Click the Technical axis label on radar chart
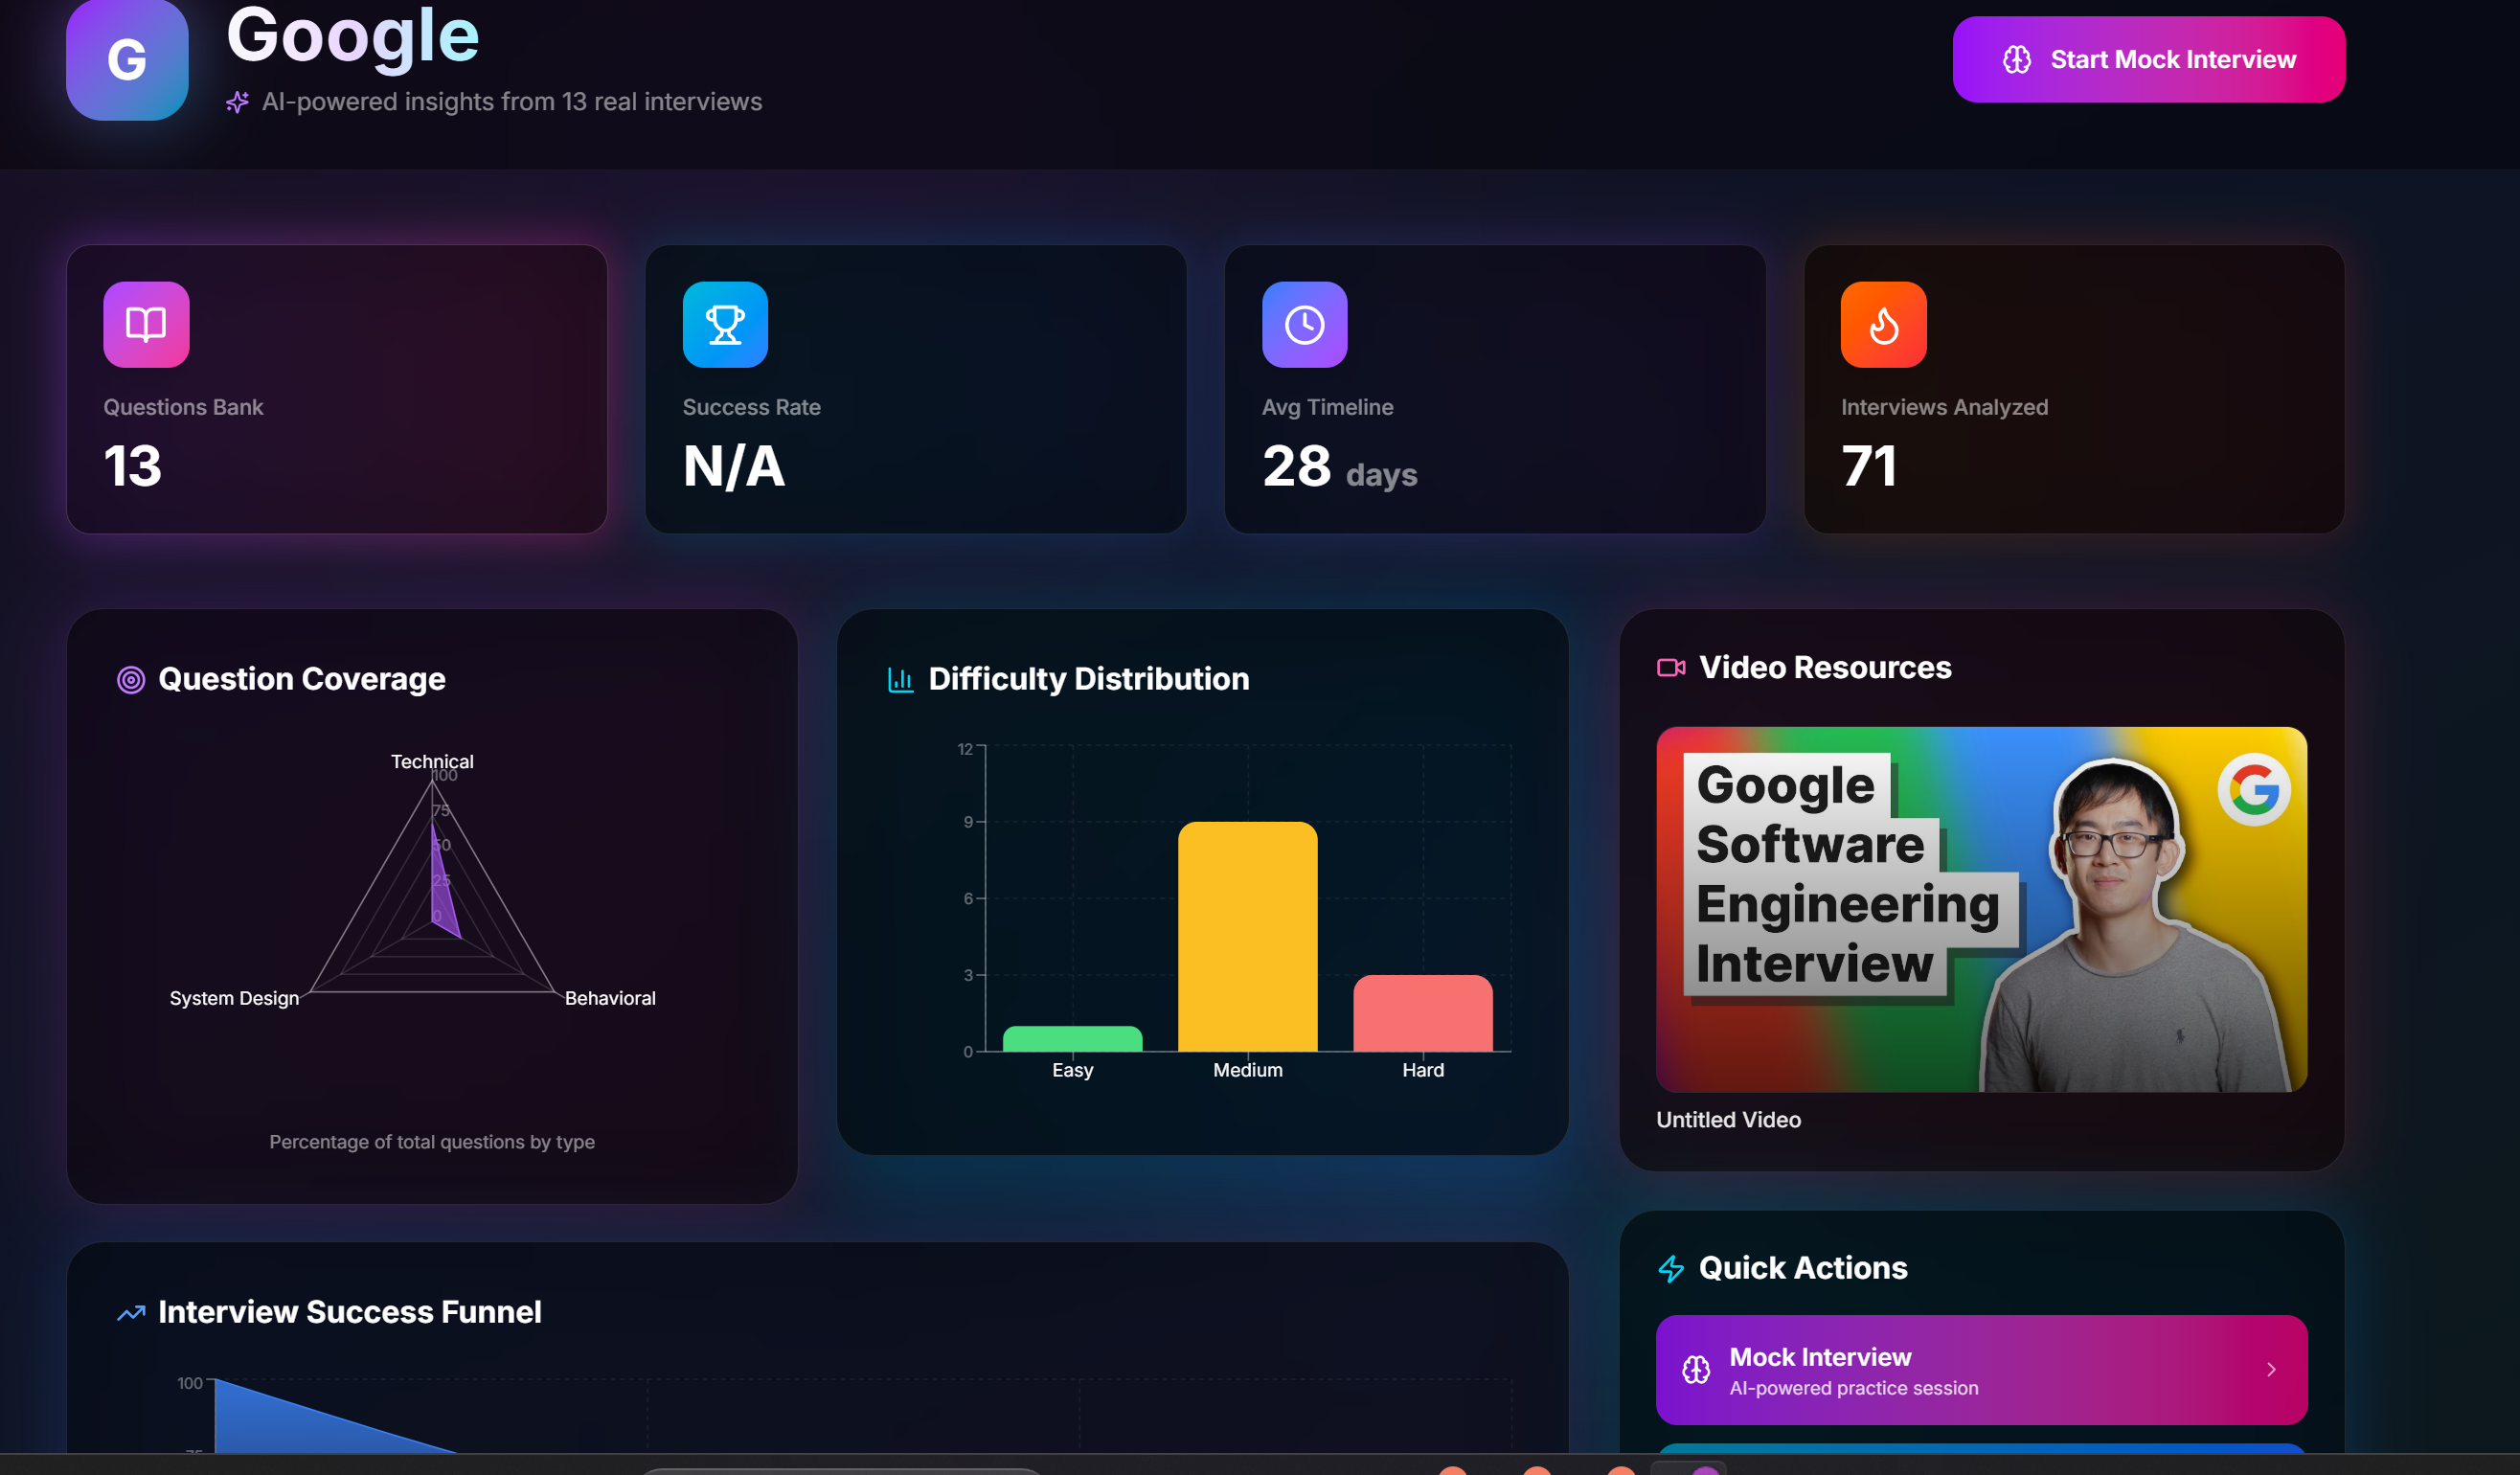 432,762
